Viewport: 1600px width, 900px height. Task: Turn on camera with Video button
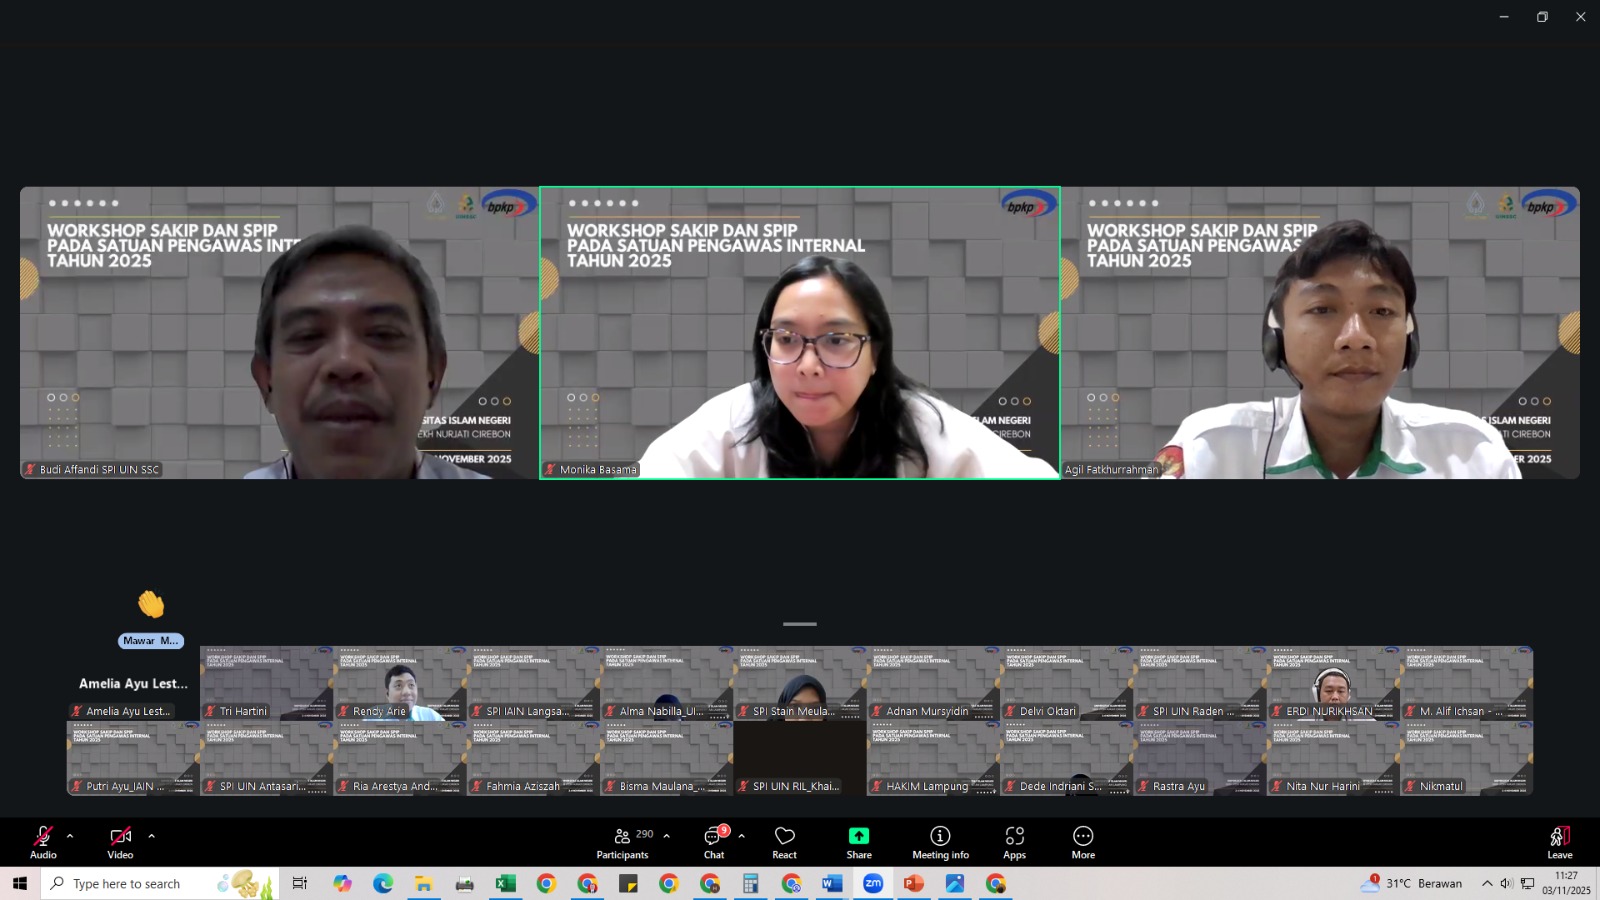pyautogui.click(x=120, y=841)
